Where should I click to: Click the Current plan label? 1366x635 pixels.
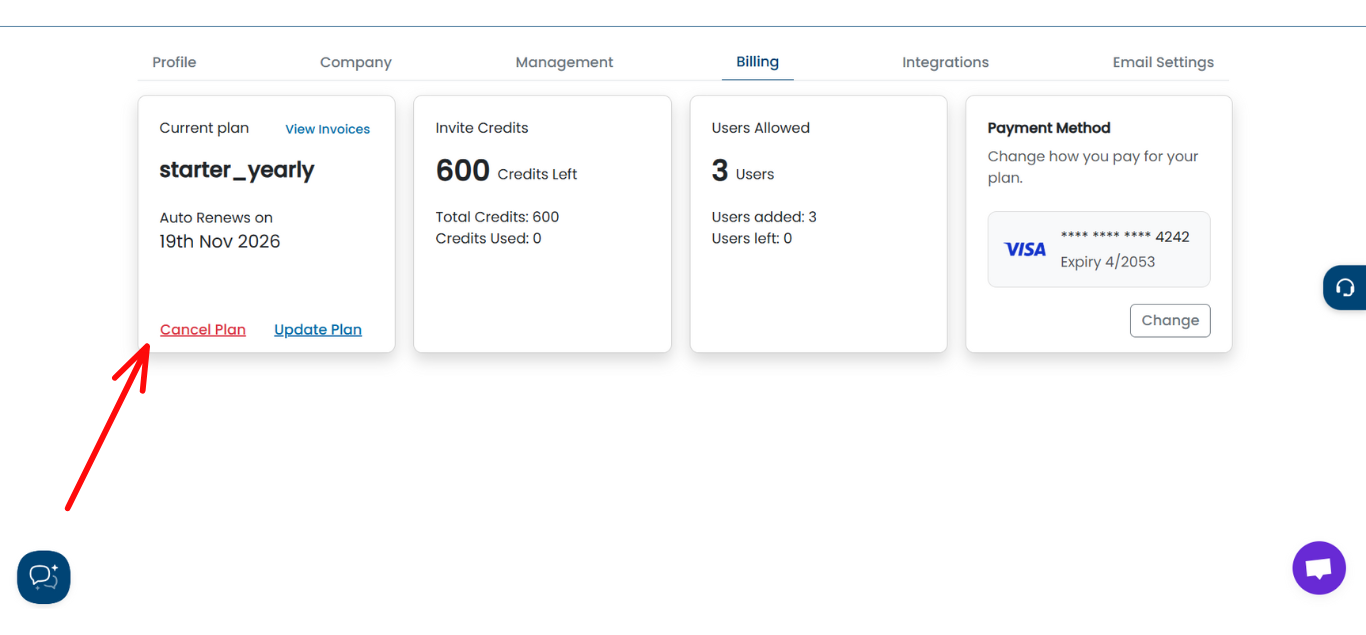point(204,128)
